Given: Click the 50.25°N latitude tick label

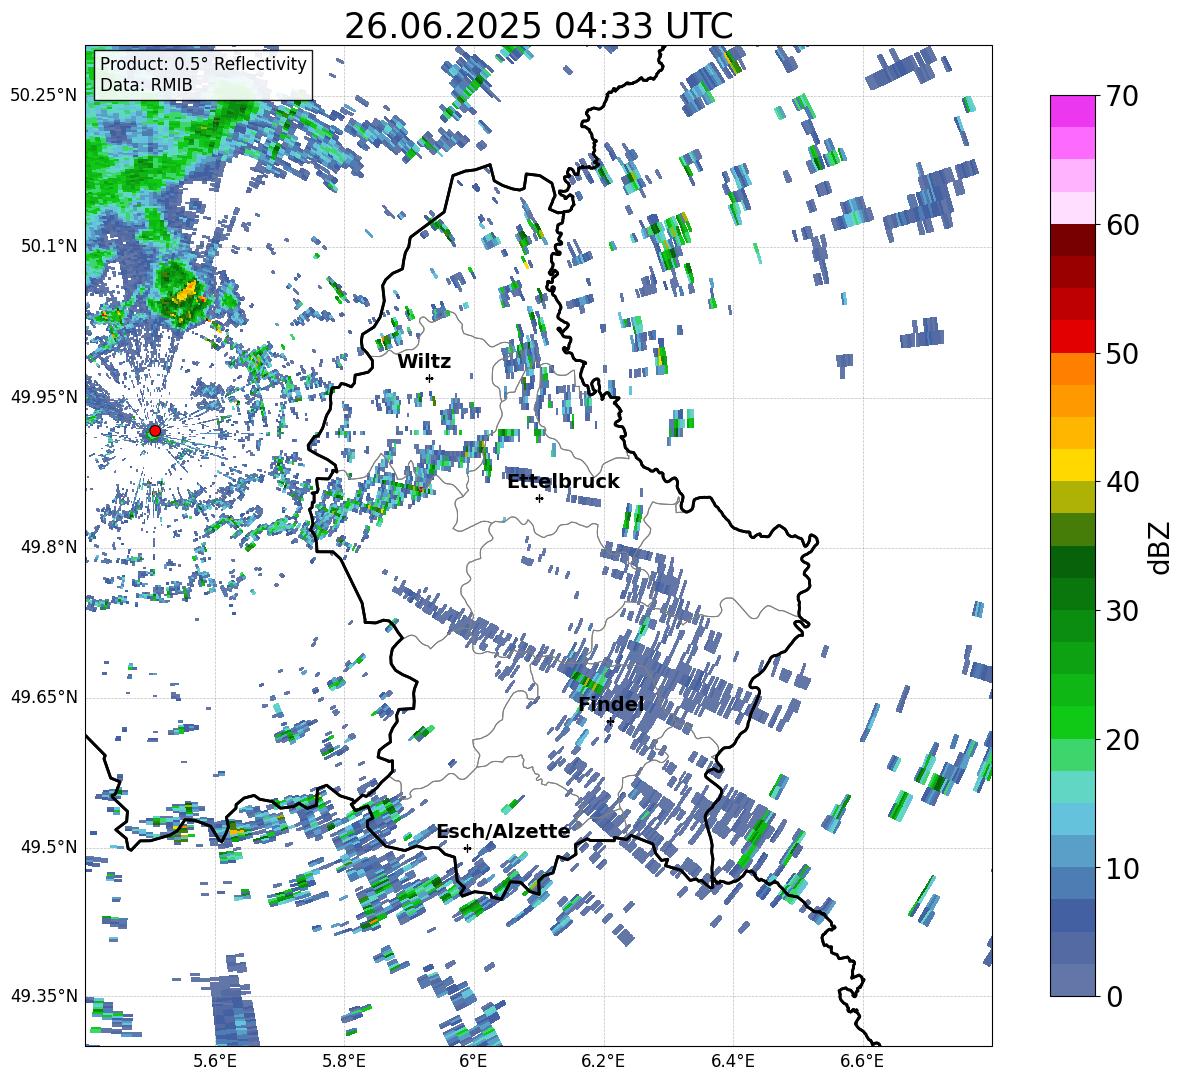Looking at the screenshot, I should [45, 96].
